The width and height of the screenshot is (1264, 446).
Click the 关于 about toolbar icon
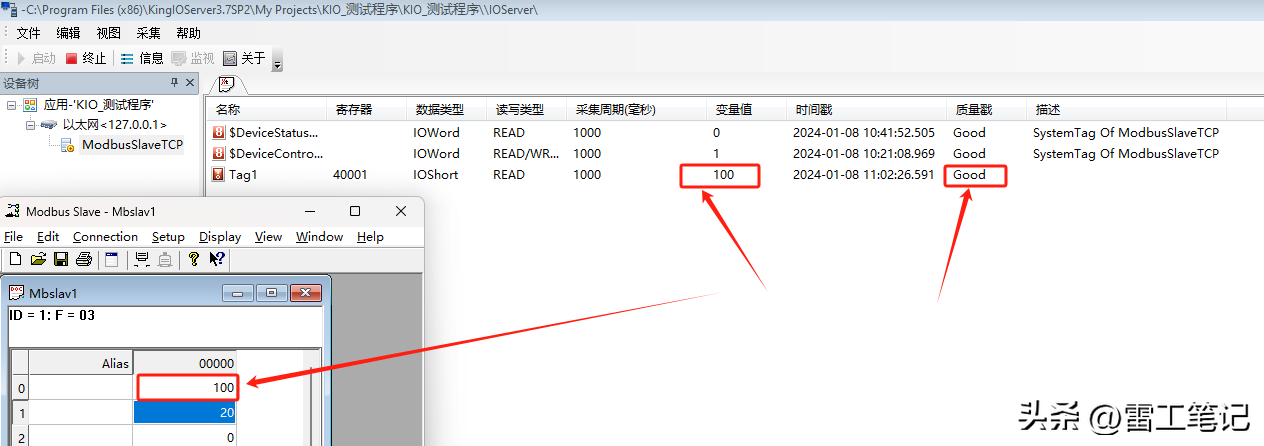click(243, 58)
